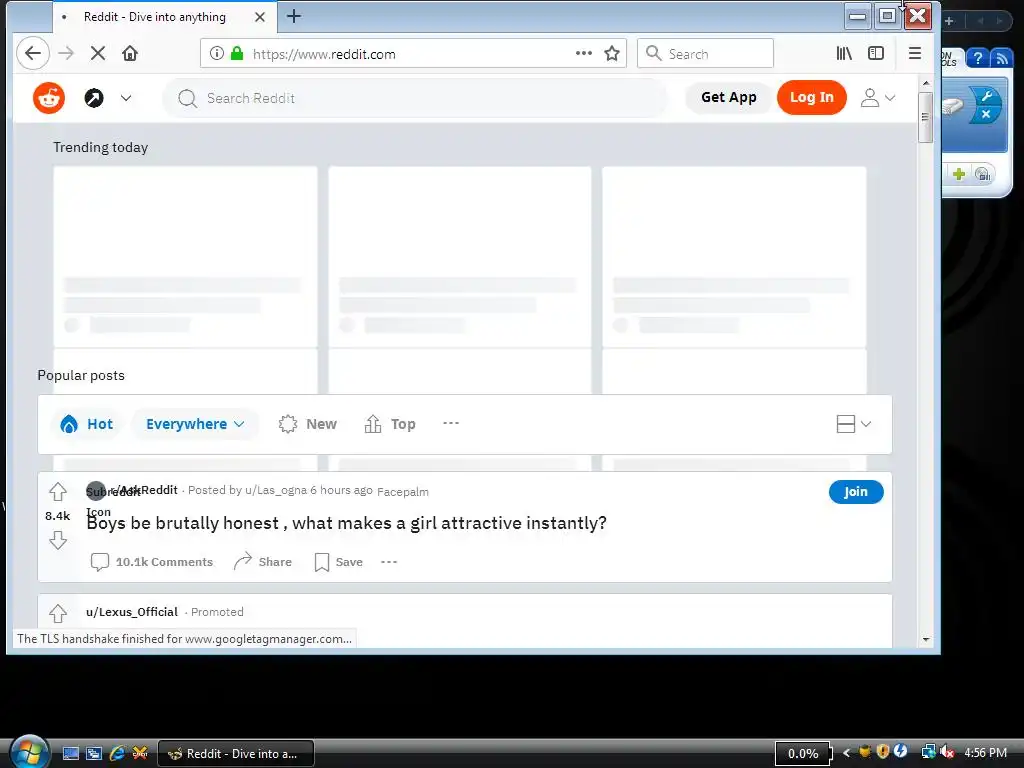Click the vertical scrollbar thumb
Viewport: 1024px width, 768px height.
click(x=925, y=117)
